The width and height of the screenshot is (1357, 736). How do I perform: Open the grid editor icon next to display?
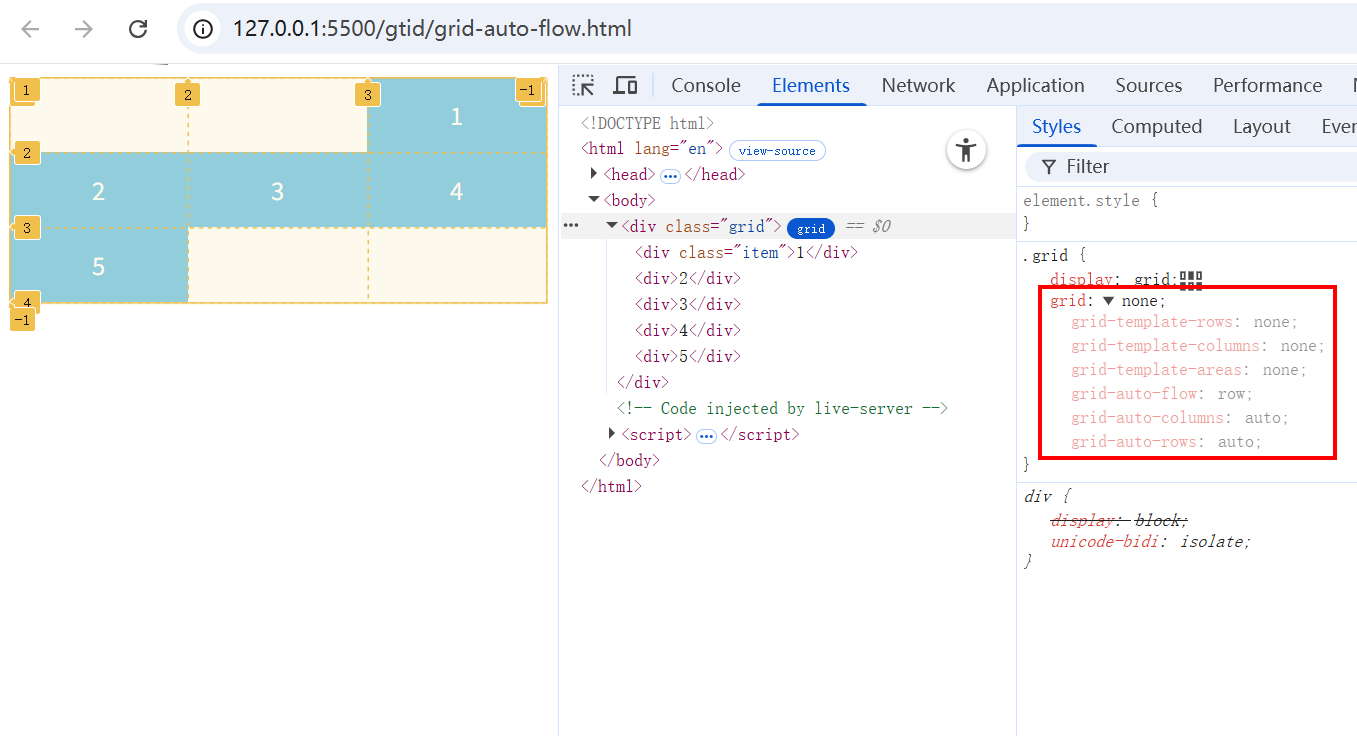tap(1190, 280)
